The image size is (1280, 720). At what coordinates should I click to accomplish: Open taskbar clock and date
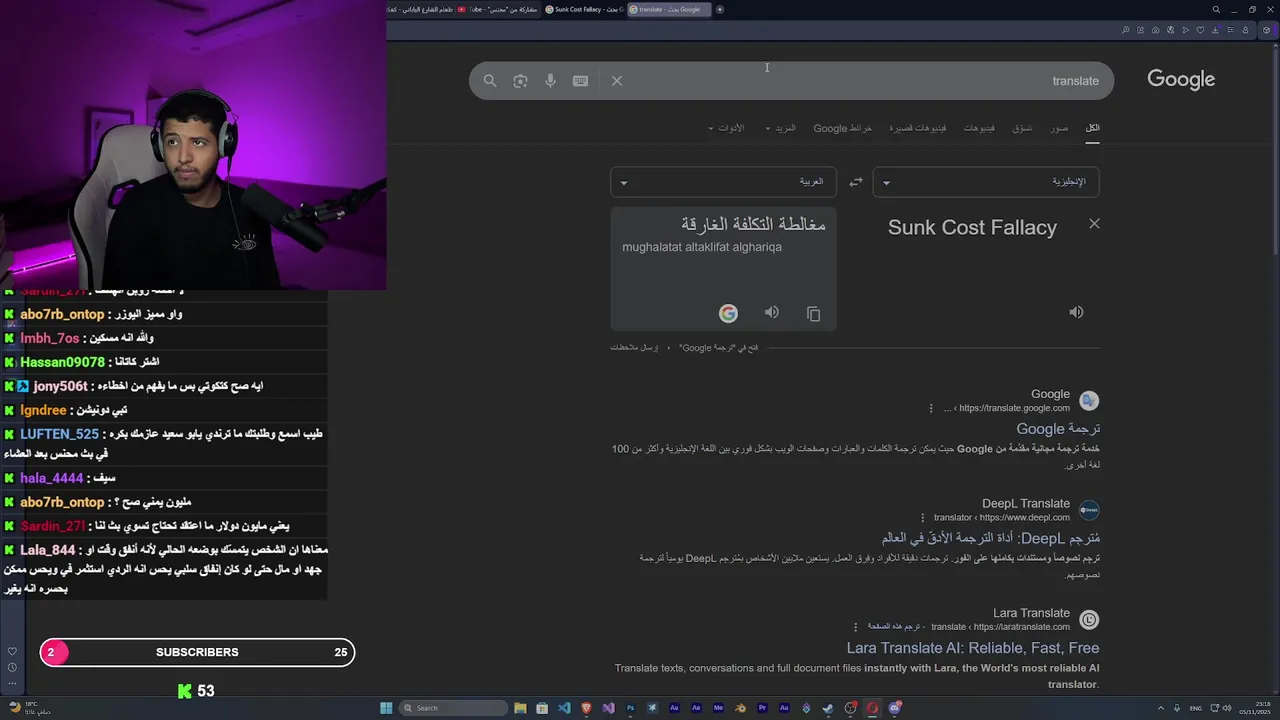coord(1255,708)
